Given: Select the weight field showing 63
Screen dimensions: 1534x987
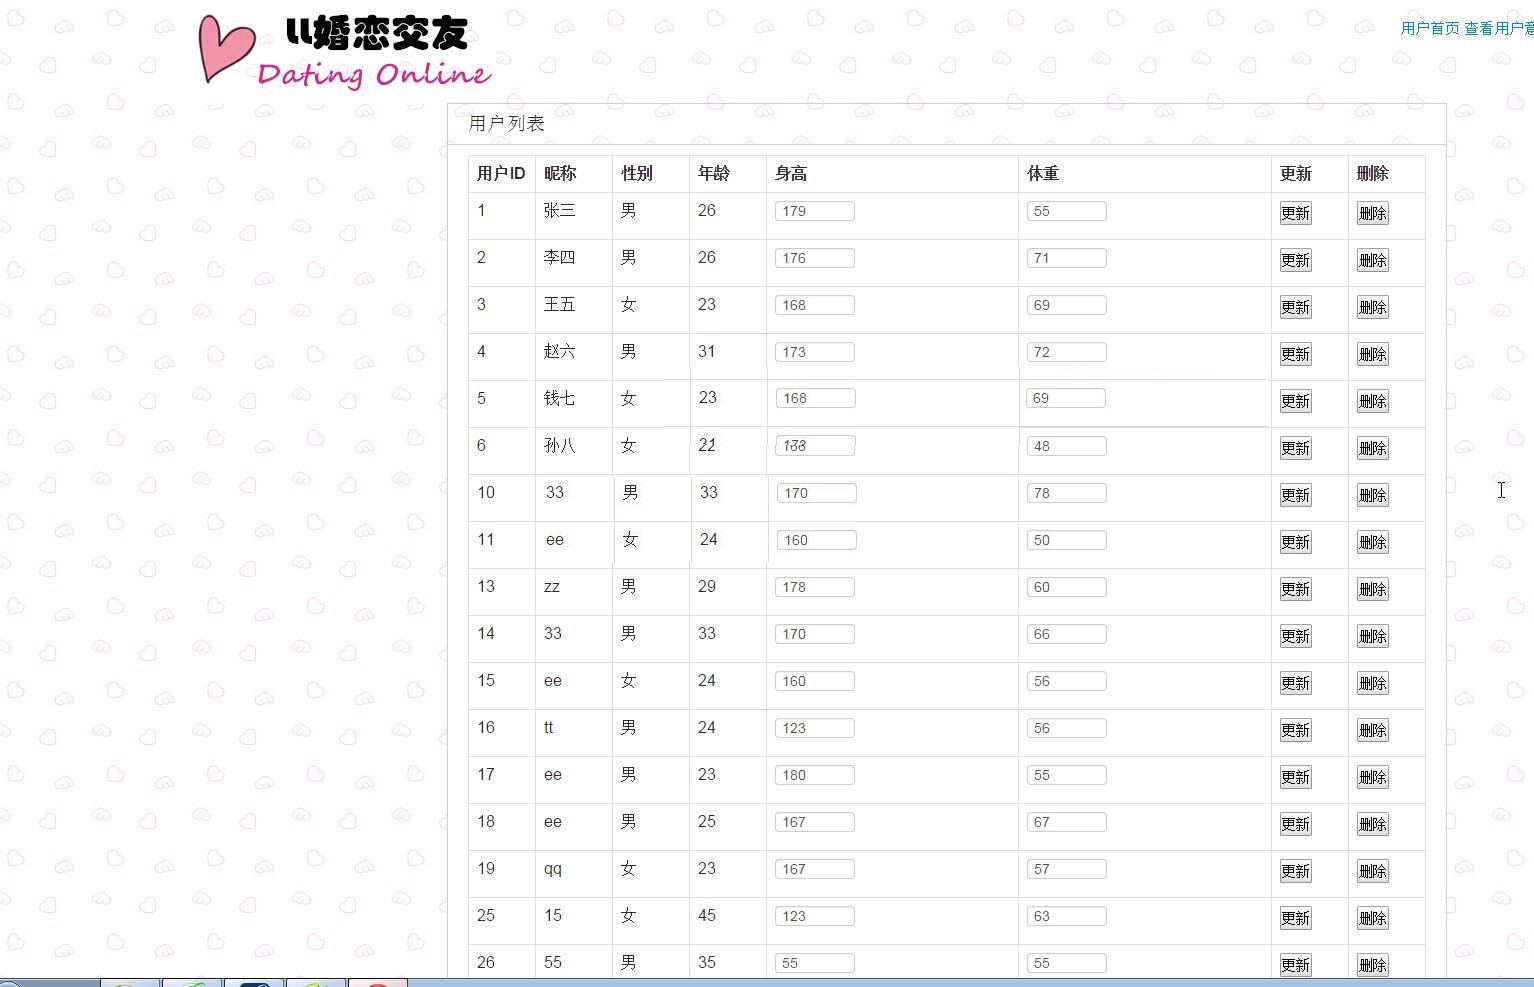Looking at the screenshot, I should pos(1067,916).
